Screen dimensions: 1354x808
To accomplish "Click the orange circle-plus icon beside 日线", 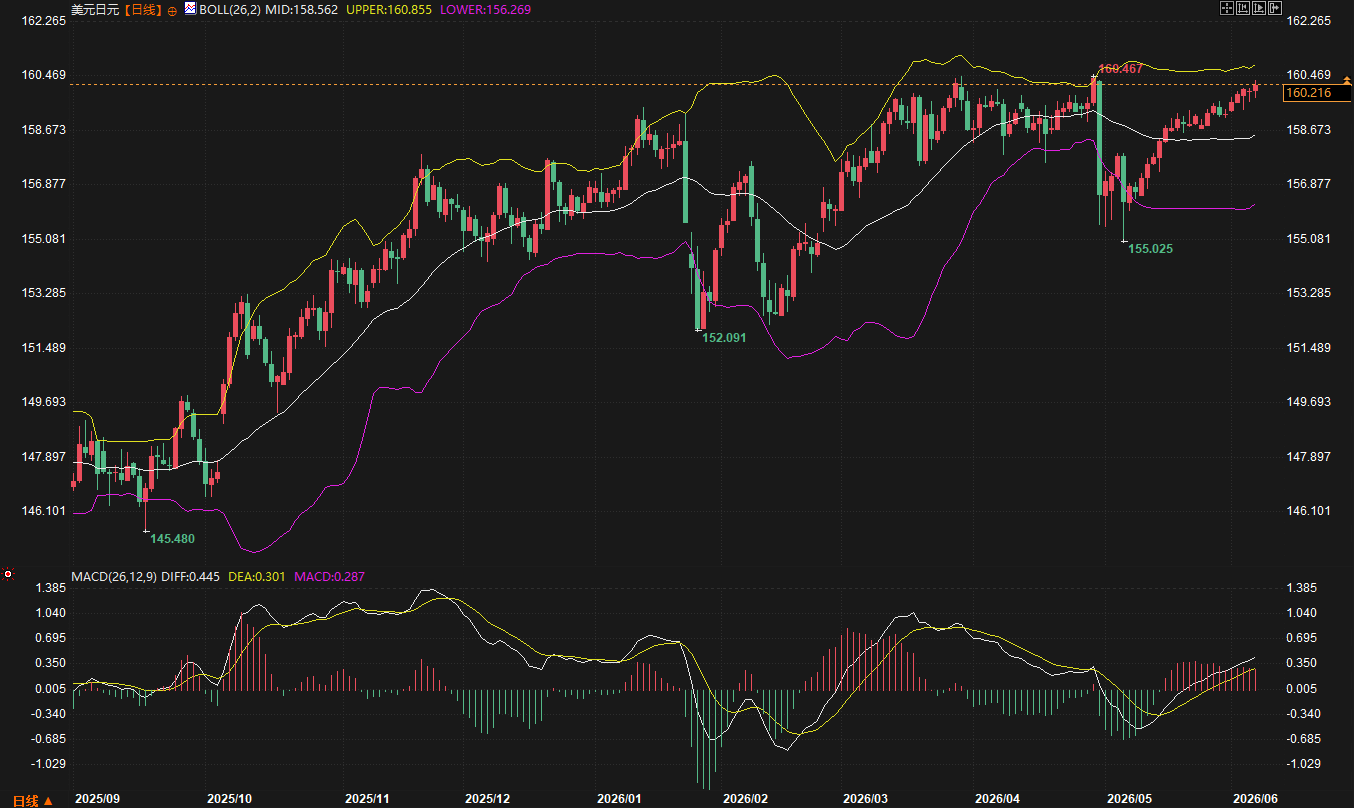I will [x=172, y=9].
